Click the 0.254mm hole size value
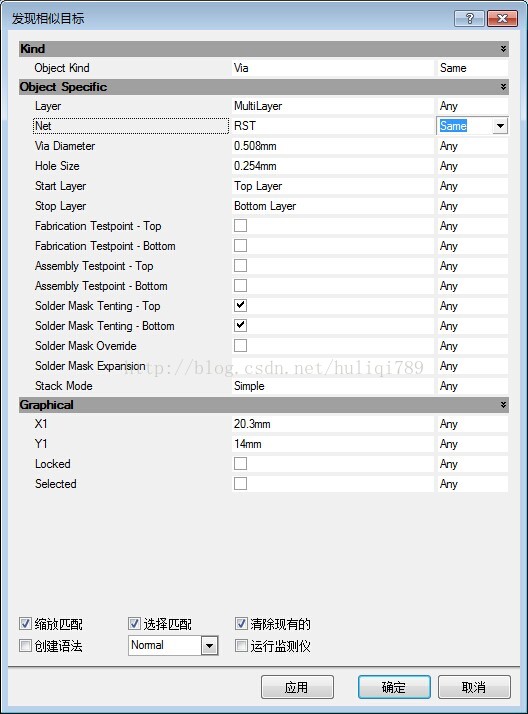Image resolution: width=528 pixels, height=714 pixels. 255,166
